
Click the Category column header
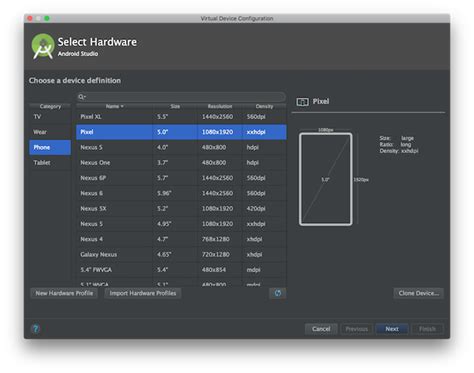coord(50,106)
